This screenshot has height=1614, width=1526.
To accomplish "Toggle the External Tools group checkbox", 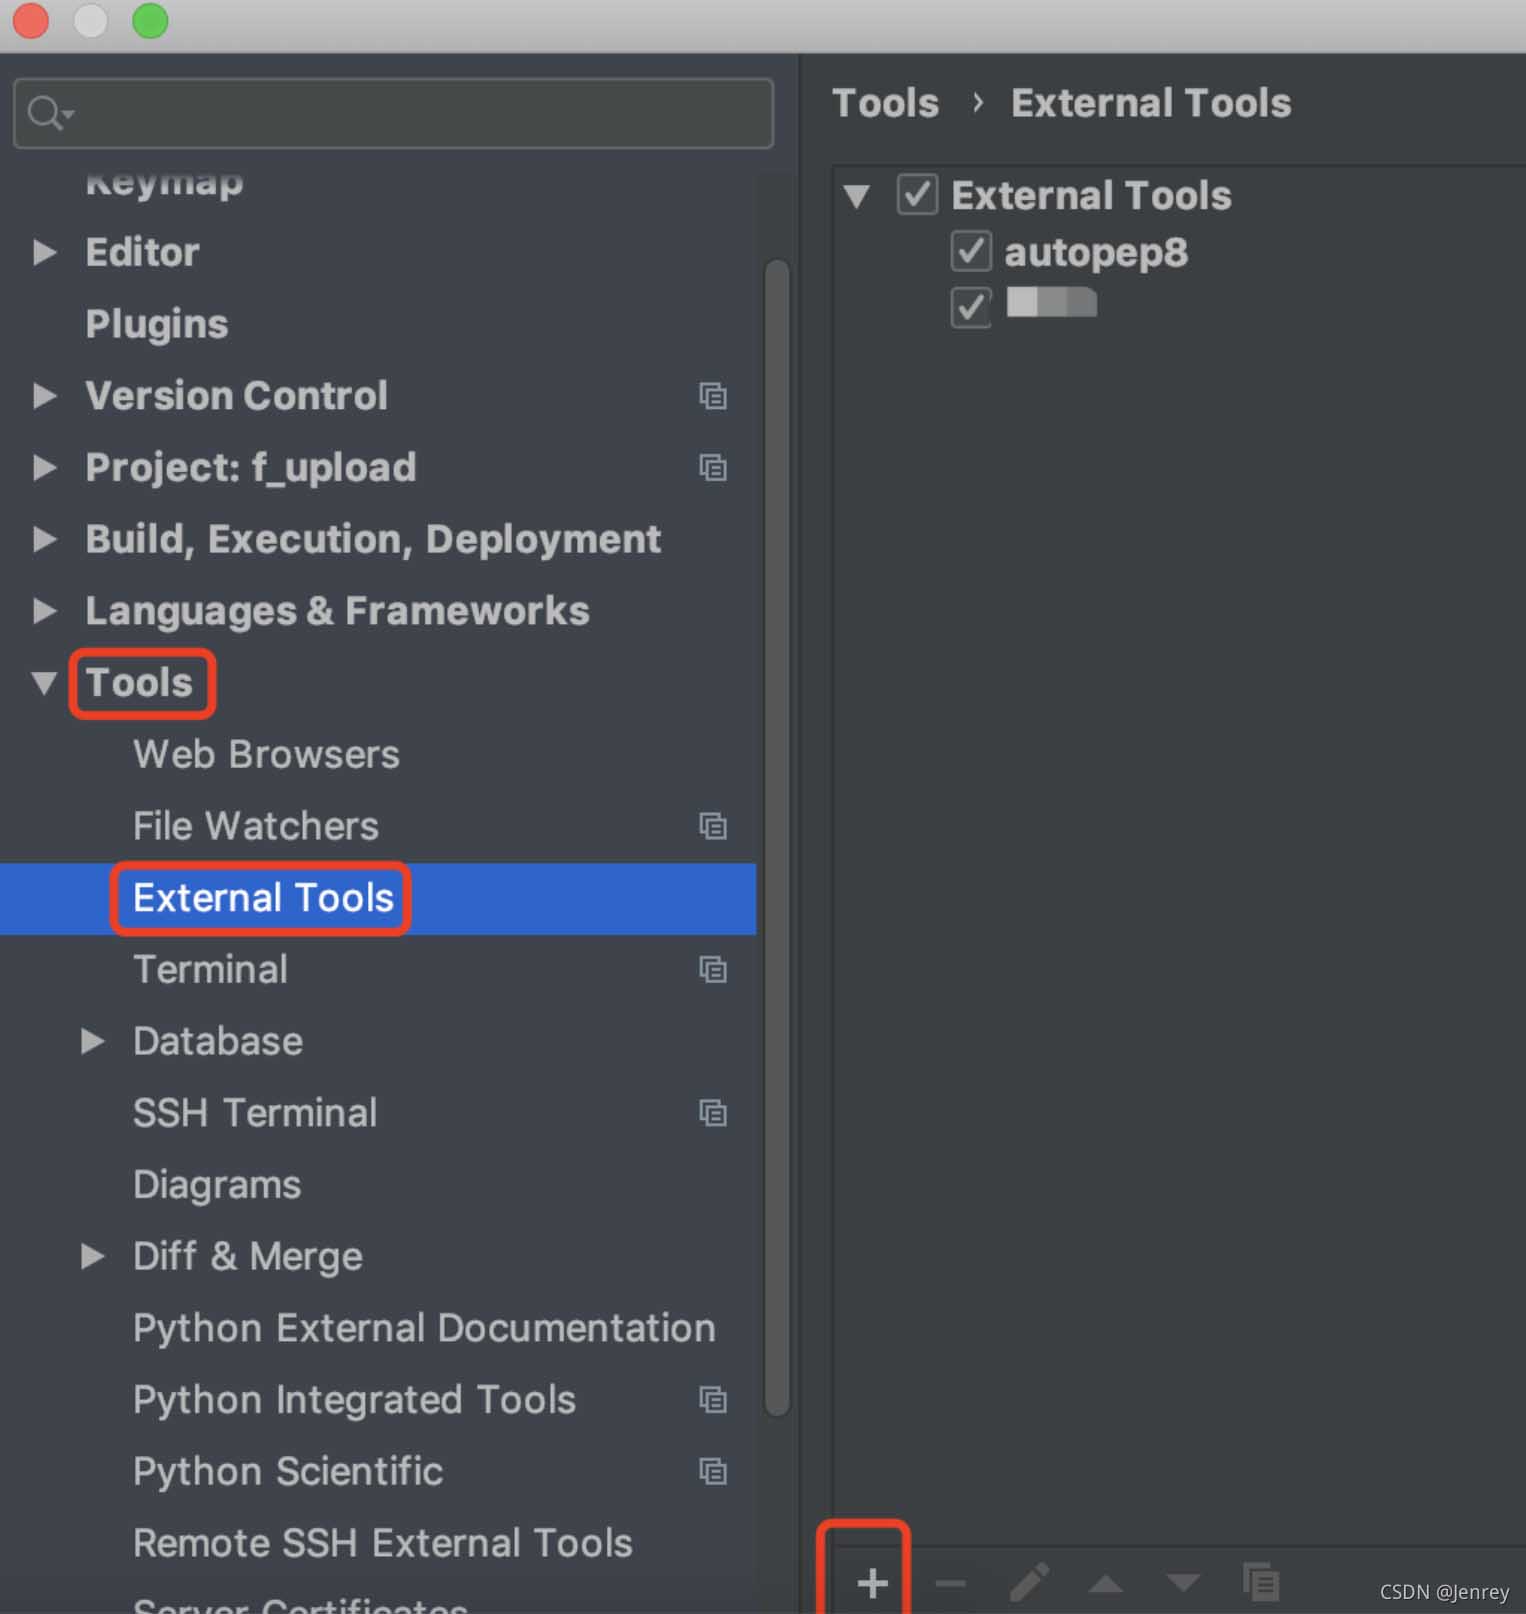I will (917, 195).
